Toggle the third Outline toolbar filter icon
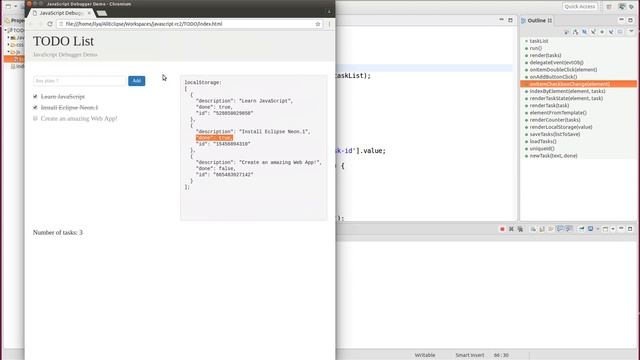Image resolution: width=640 pixels, height=360 pixels. click(x=584, y=32)
